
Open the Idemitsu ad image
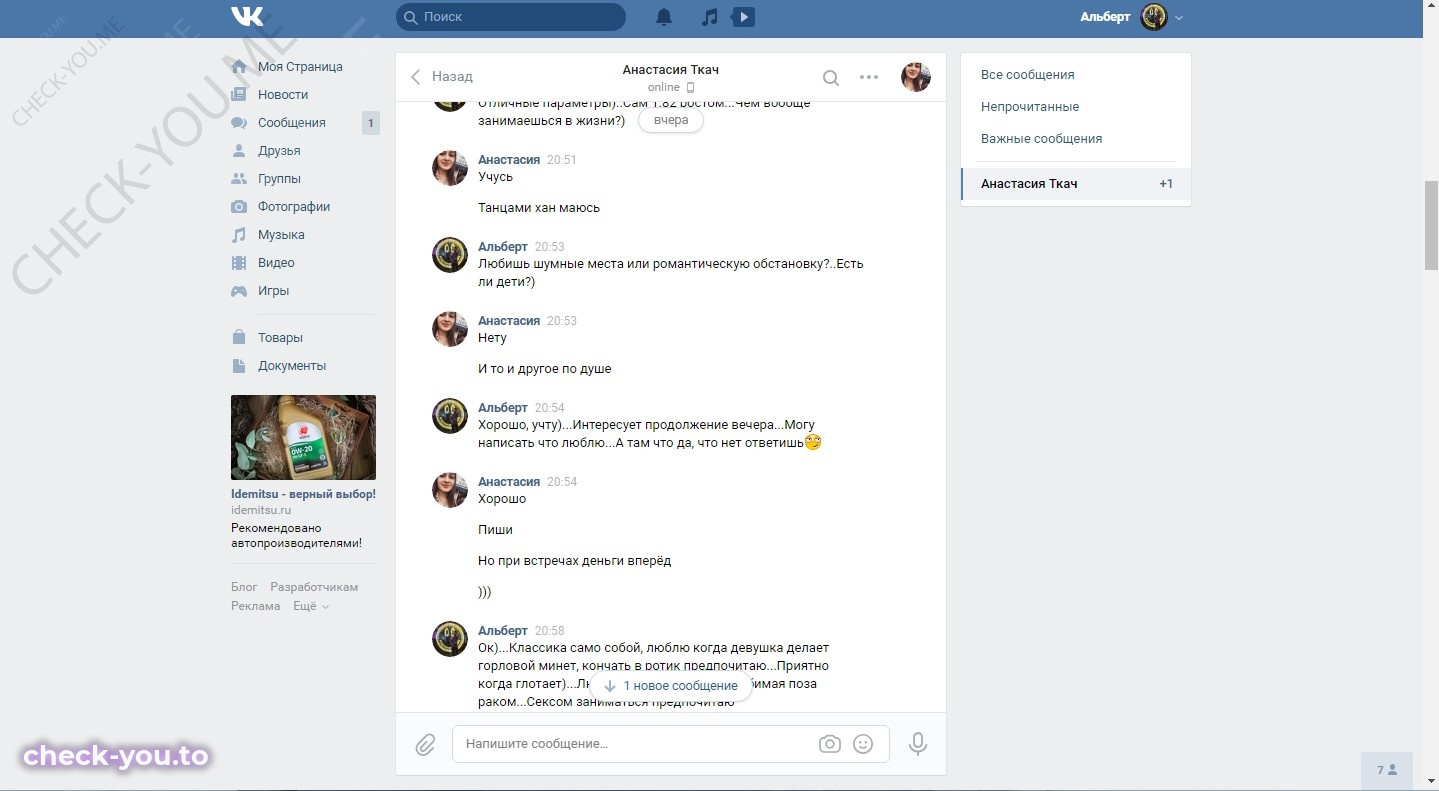pos(303,437)
